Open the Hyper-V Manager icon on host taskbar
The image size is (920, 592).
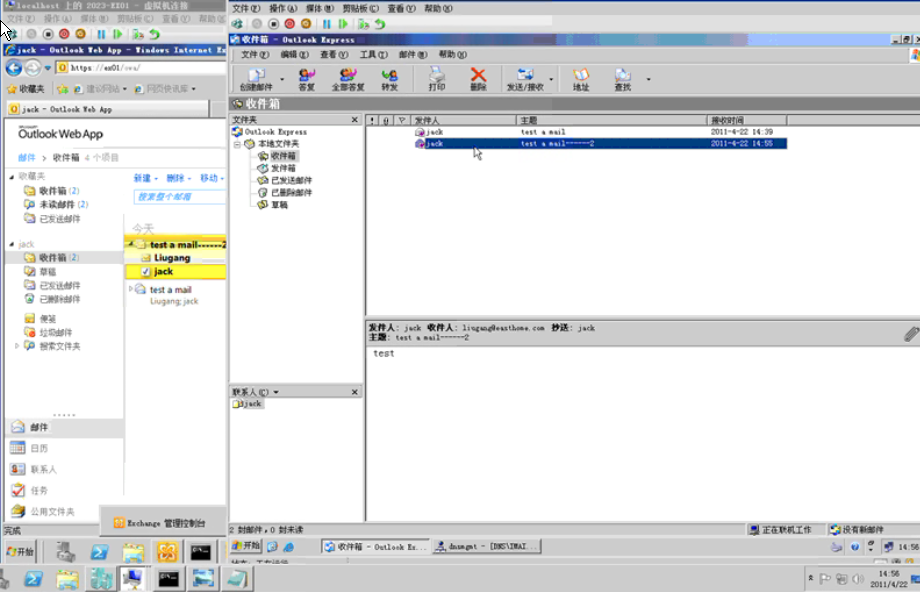pyautogui.click(x=101, y=579)
